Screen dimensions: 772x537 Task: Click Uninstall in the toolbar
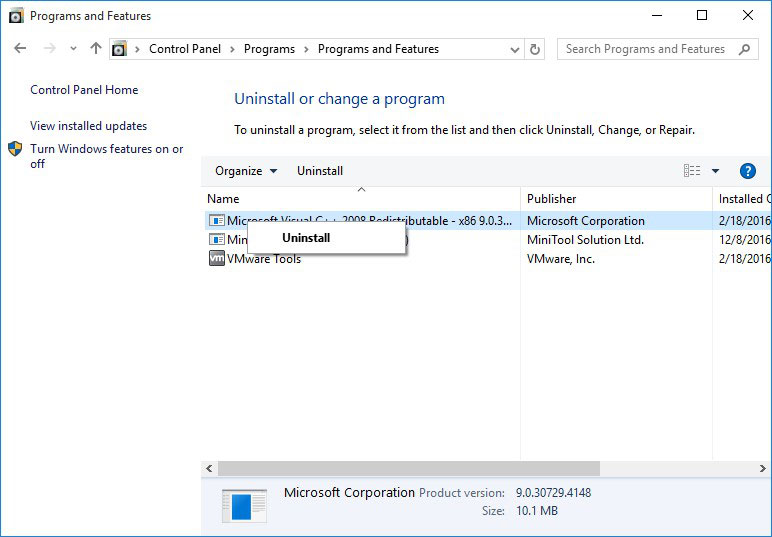coord(320,171)
